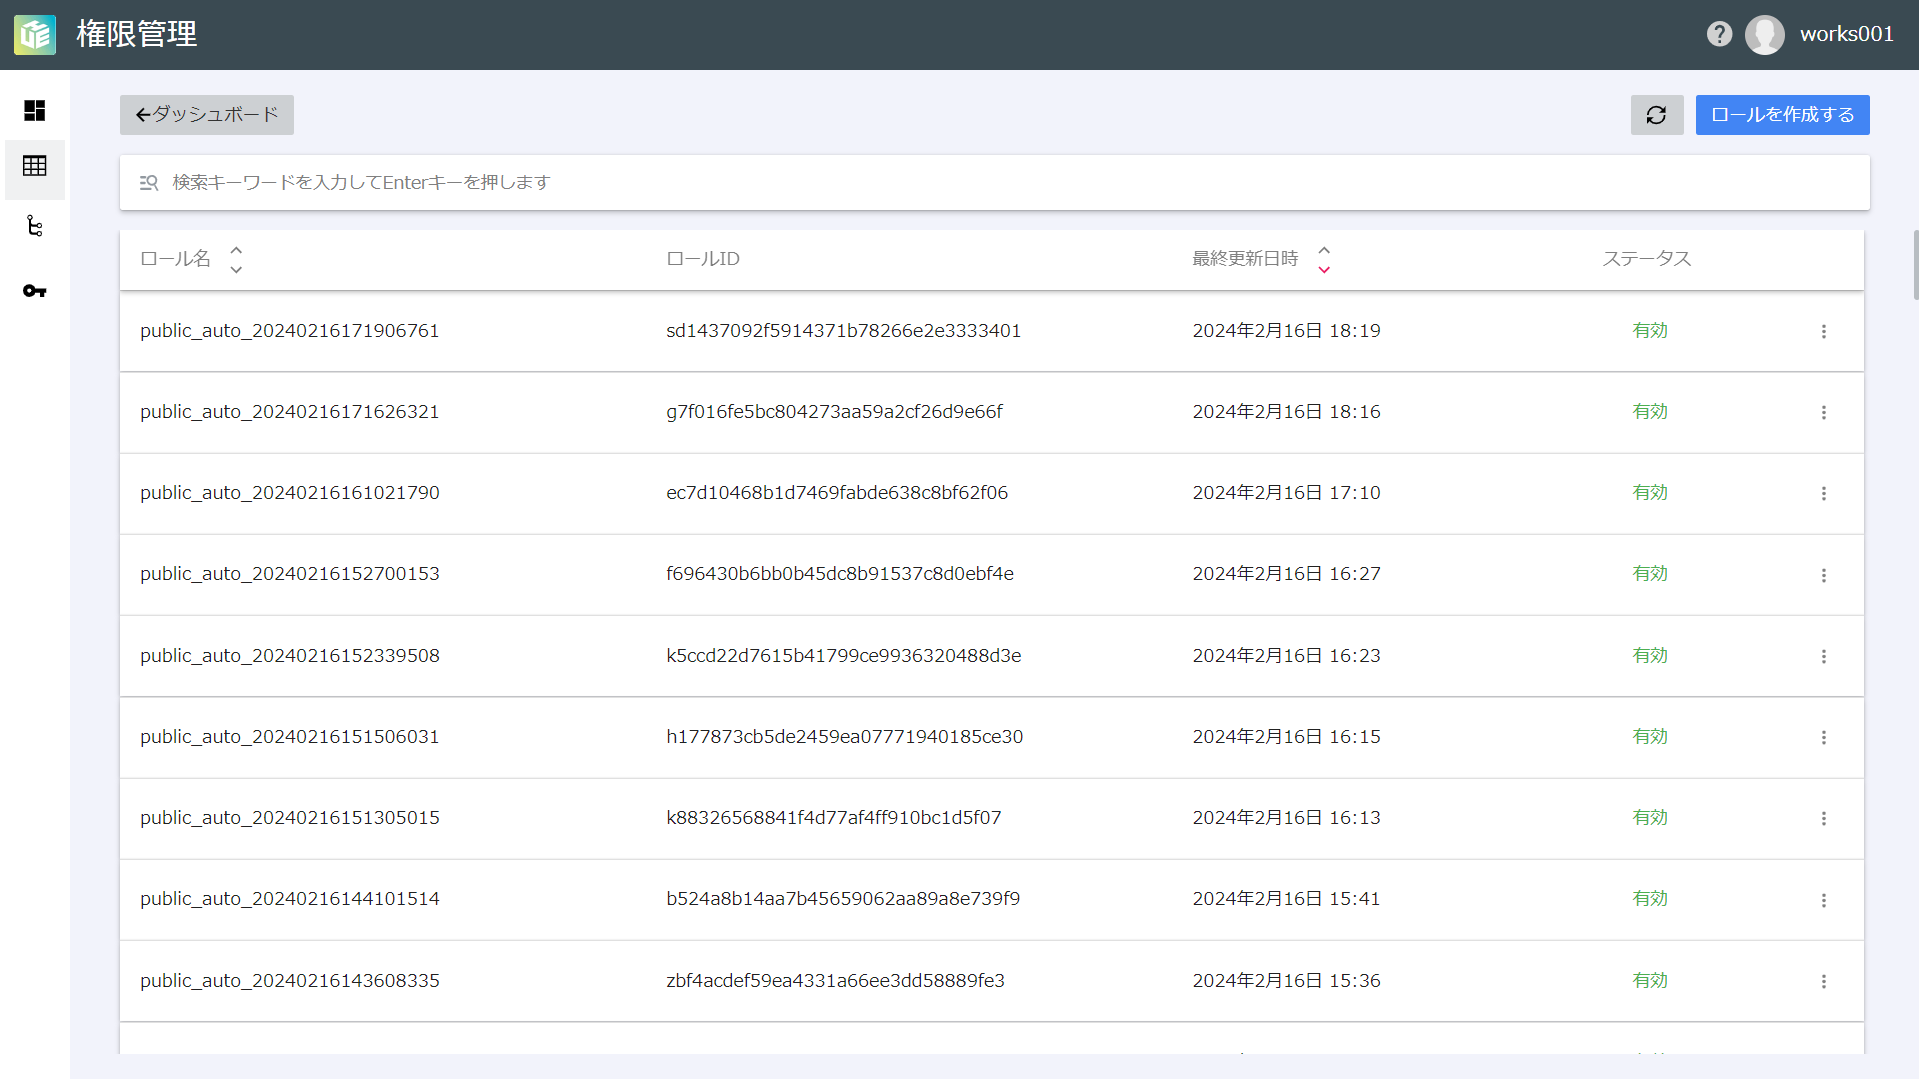1919x1079 pixels.
Task: Open row menu for public_auto_20240216152339508
Action: click(1824, 656)
